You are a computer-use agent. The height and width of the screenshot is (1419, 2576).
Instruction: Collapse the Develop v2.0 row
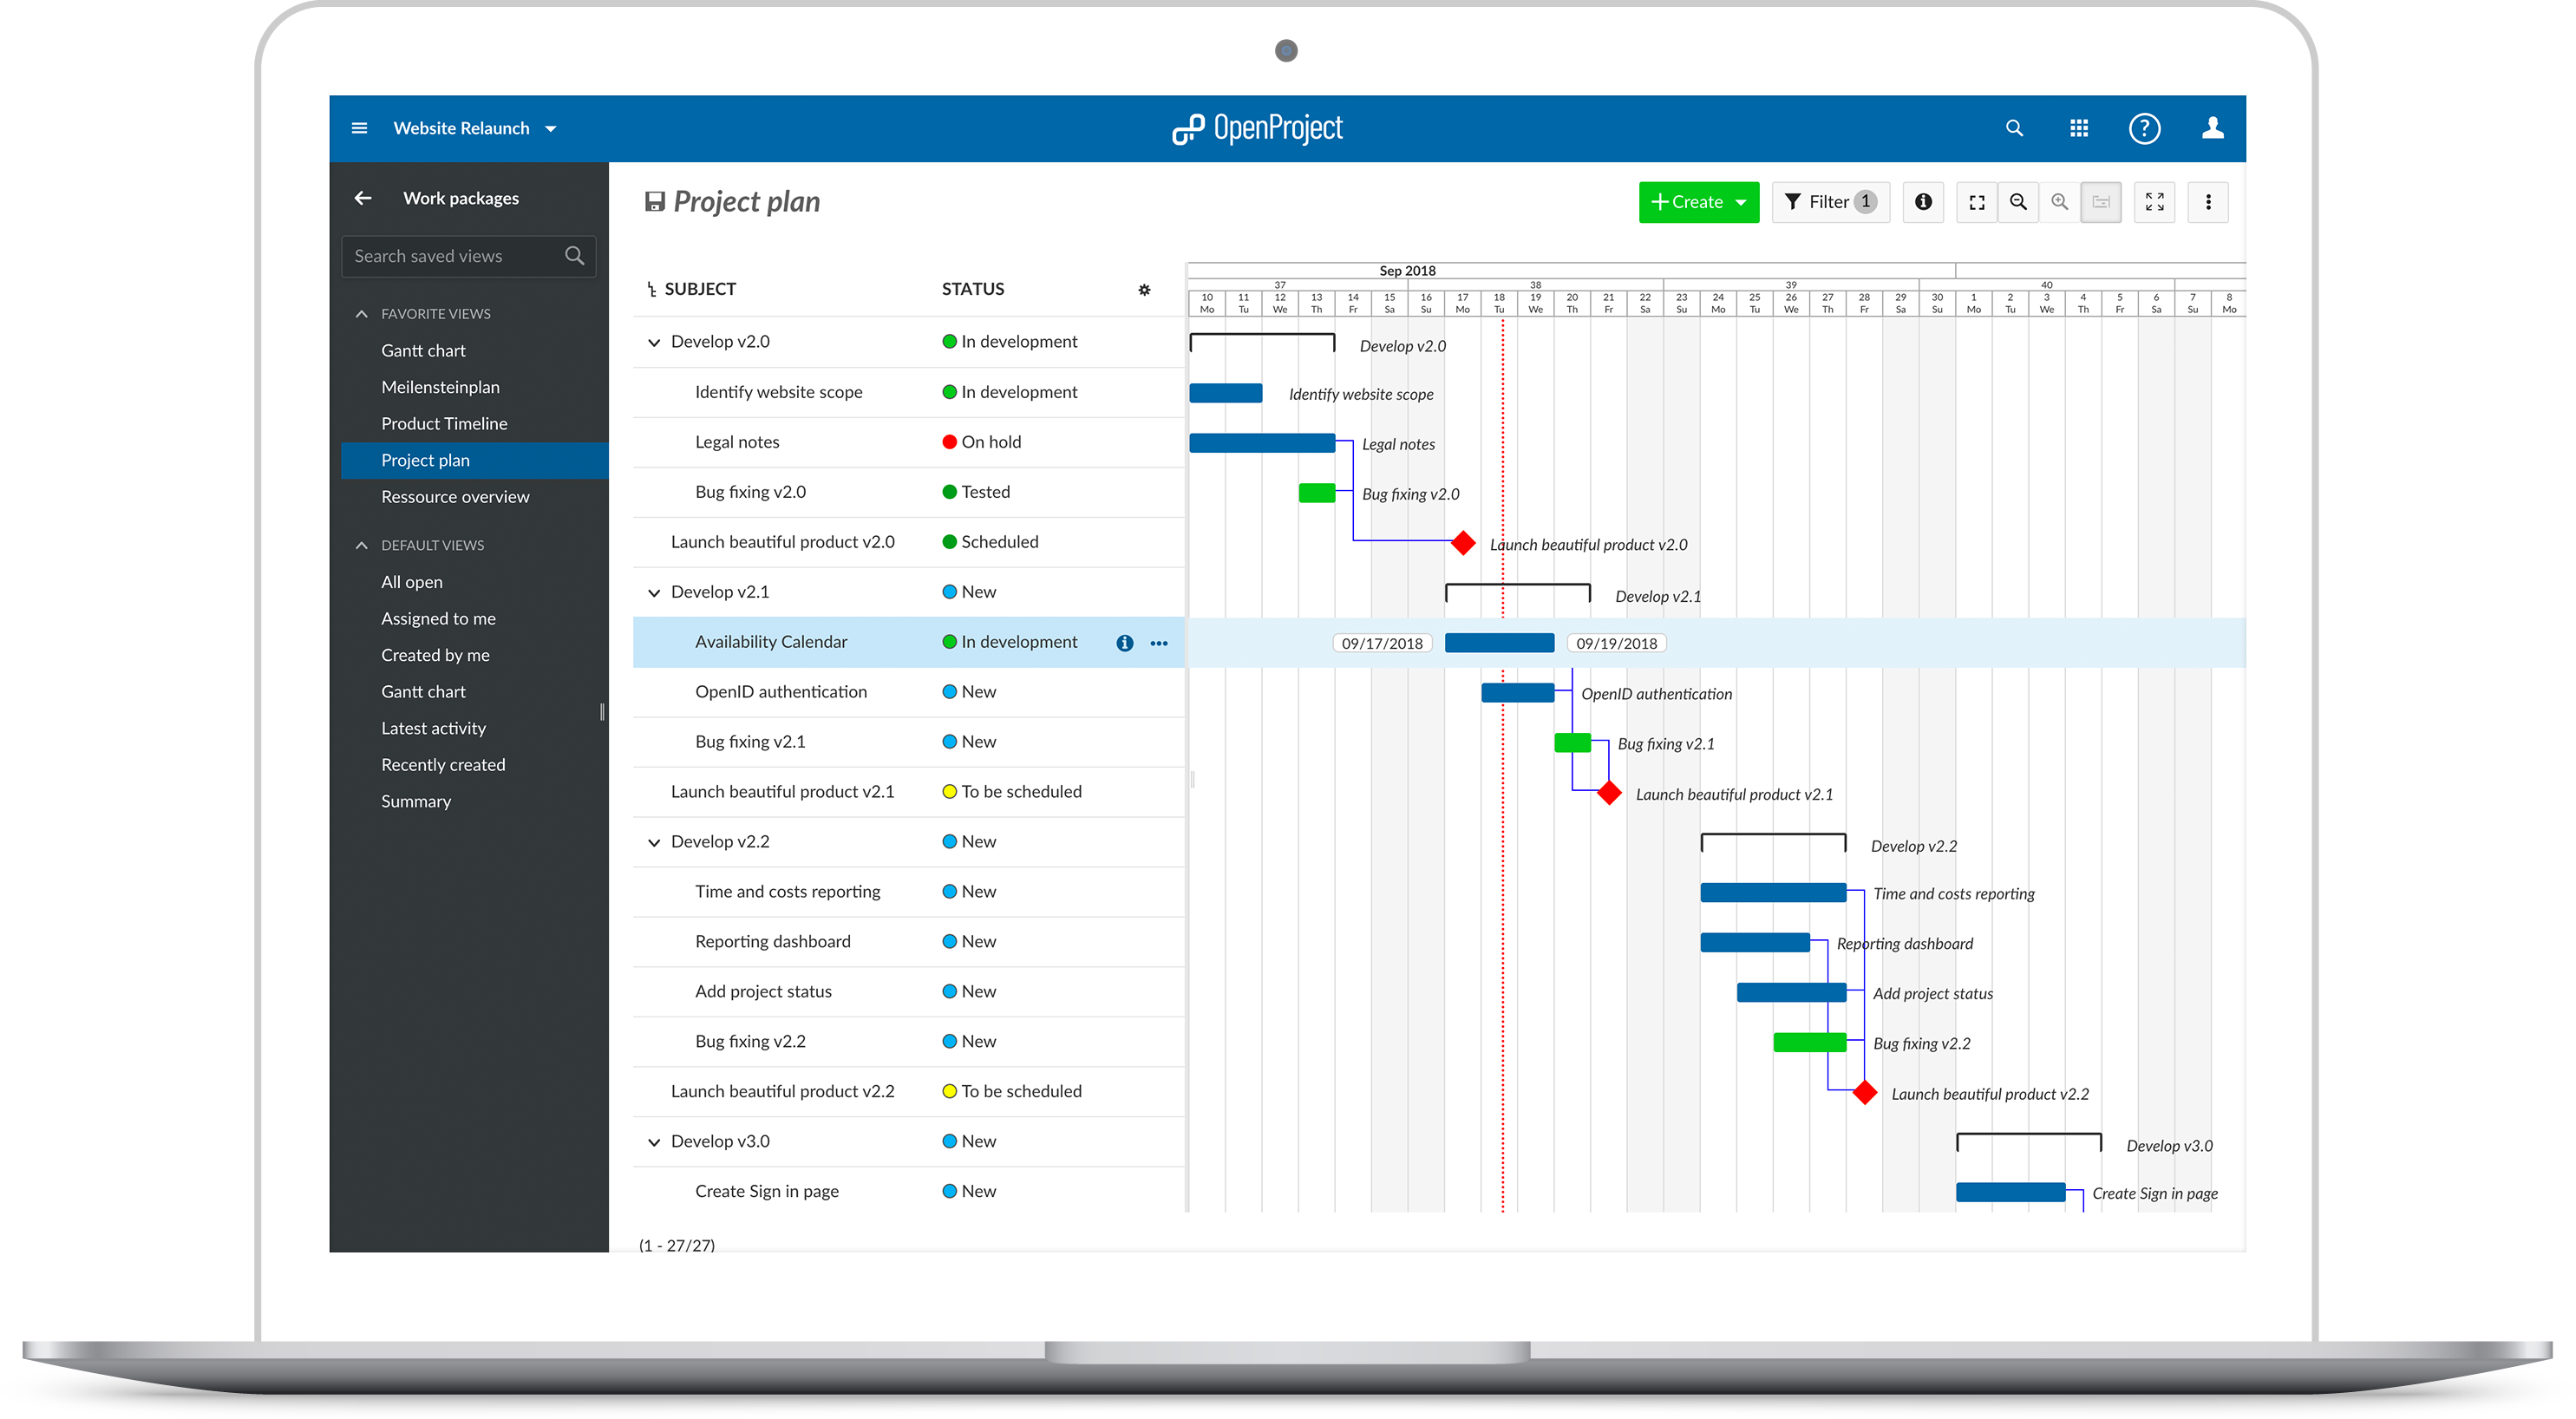tap(654, 342)
